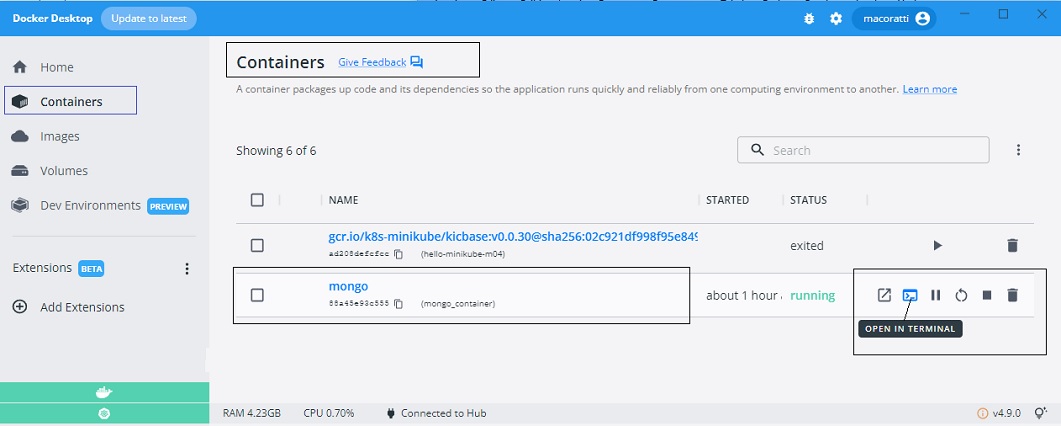
Task: Pause the mongo container
Action: [936, 295]
